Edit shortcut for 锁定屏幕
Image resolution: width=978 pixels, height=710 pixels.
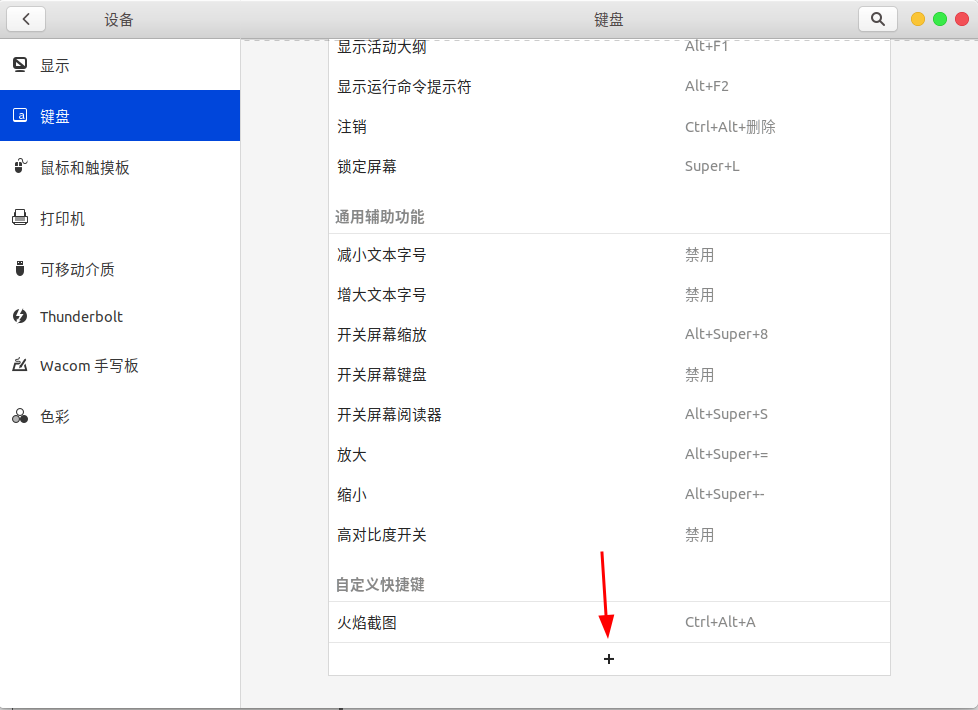click(x=609, y=167)
